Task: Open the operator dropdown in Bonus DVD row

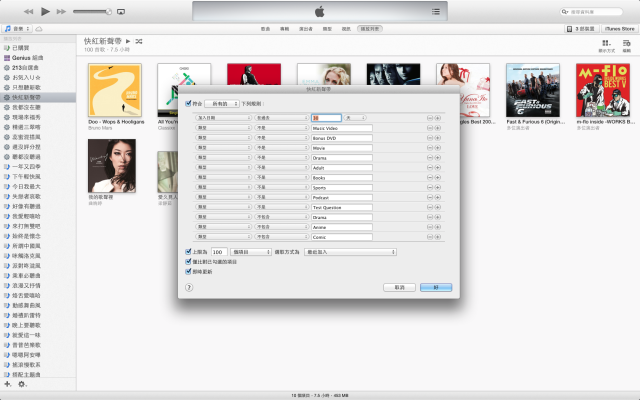Action: (282, 138)
